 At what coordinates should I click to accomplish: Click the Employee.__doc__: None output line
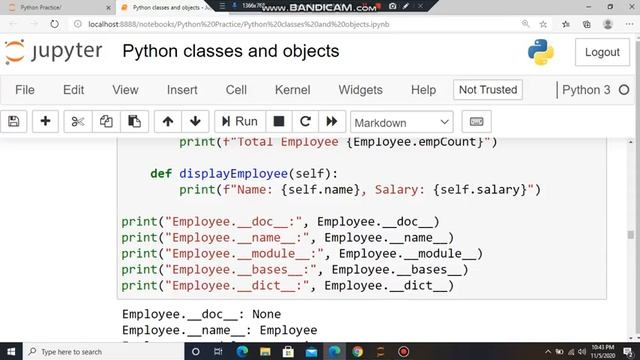tap(202, 314)
